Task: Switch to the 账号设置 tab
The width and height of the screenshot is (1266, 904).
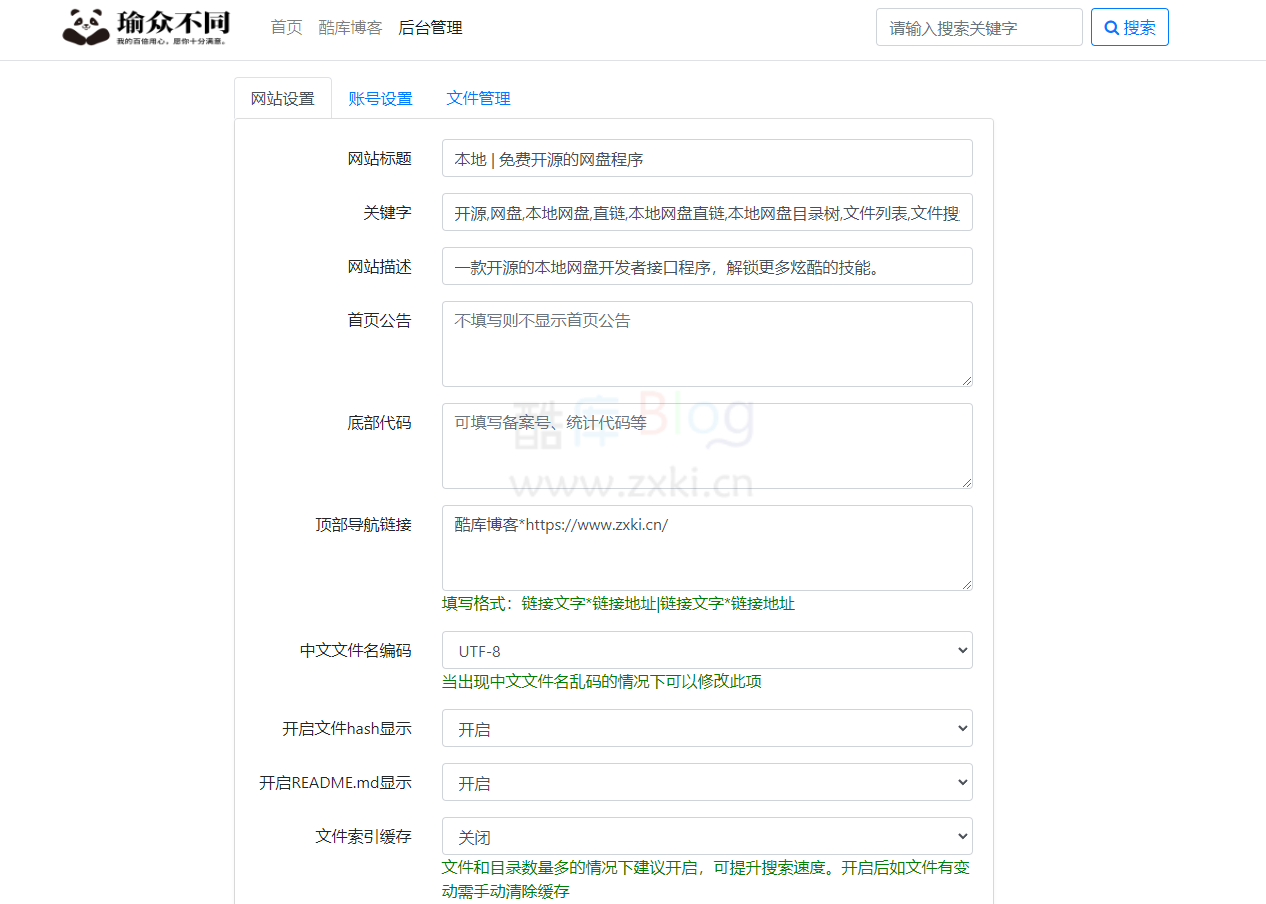Action: pyautogui.click(x=380, y=98)
